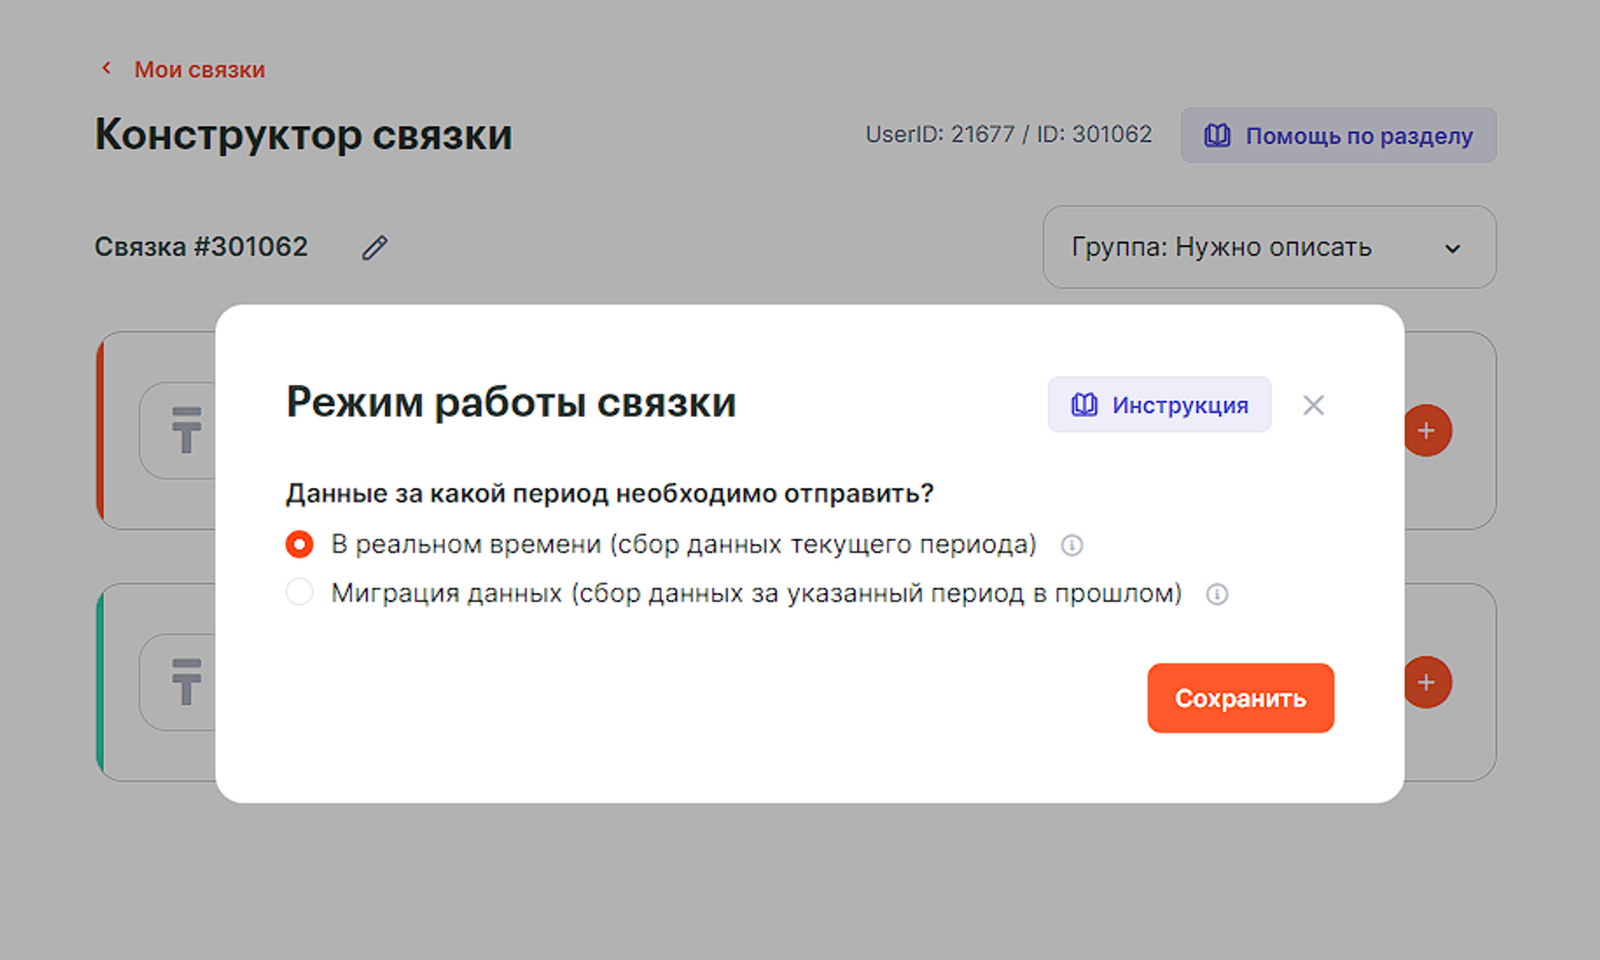The image size is (1600, 960).
Task: Click the T icon in the red-edged block
Action: [185, 430]
